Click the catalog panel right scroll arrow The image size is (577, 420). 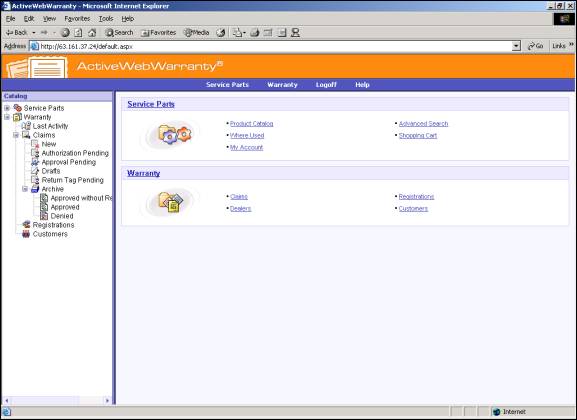pos(107,400)
